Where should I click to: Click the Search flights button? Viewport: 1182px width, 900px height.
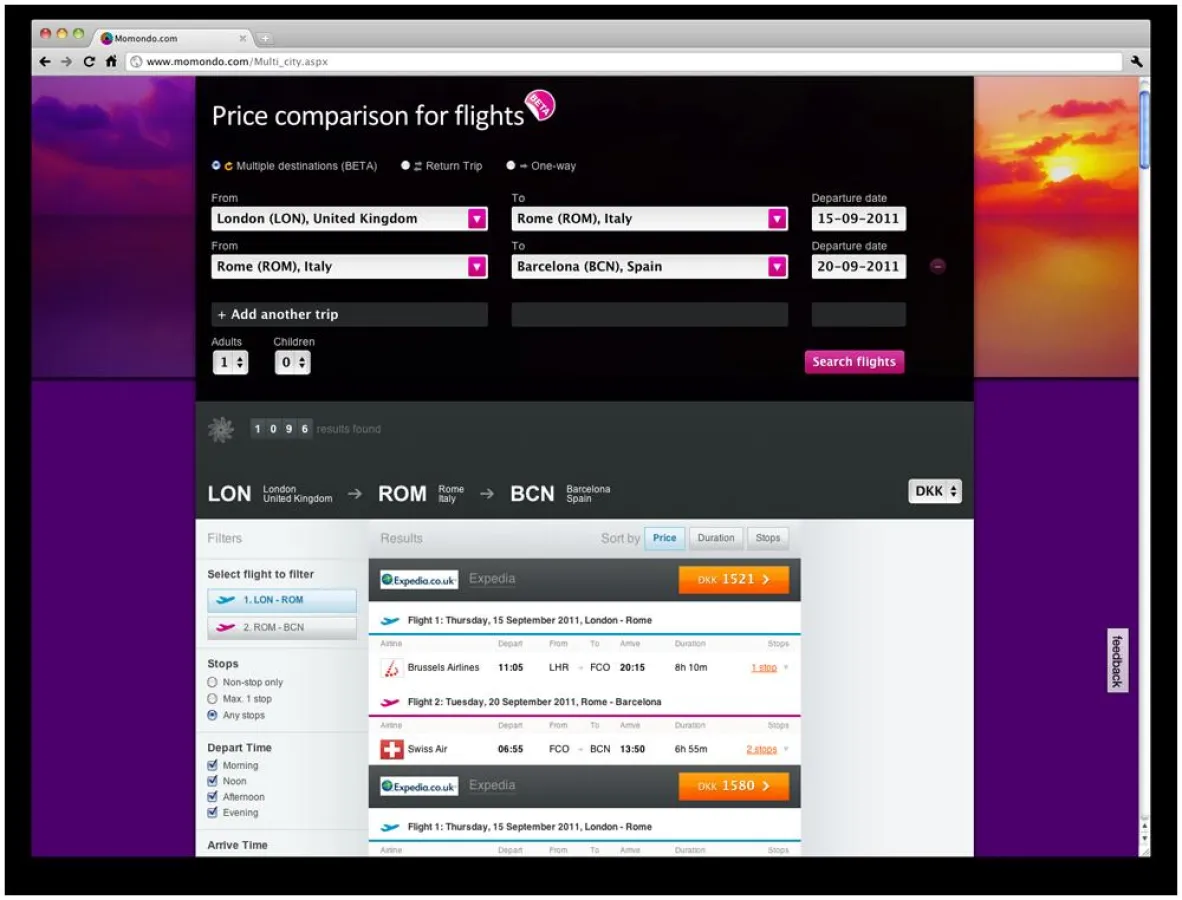pyautogui.click(x=854, y=361)
